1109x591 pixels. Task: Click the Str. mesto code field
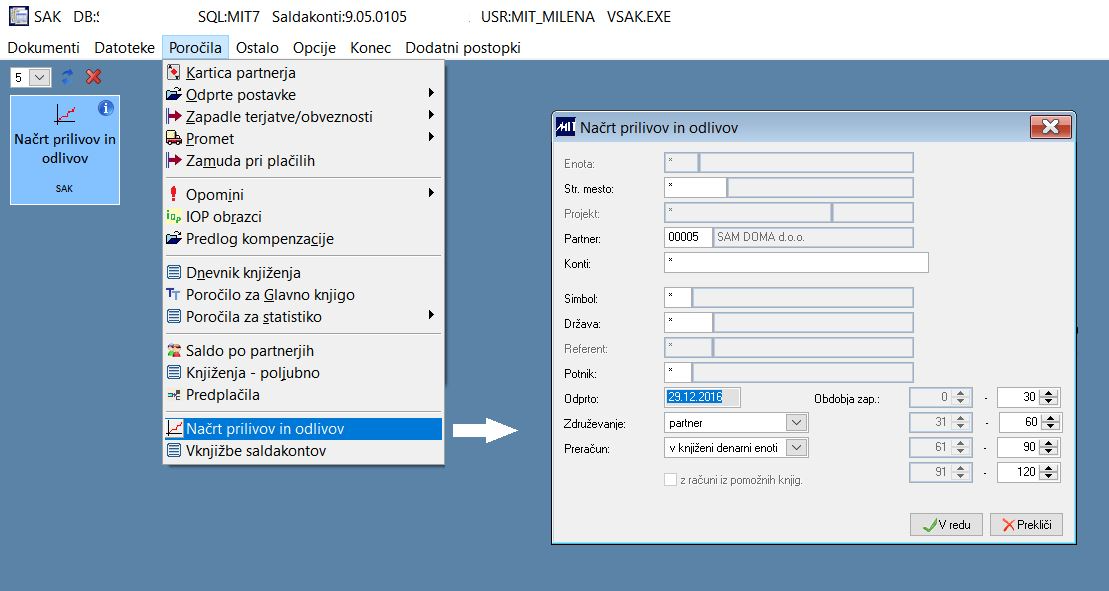(695, 187)
